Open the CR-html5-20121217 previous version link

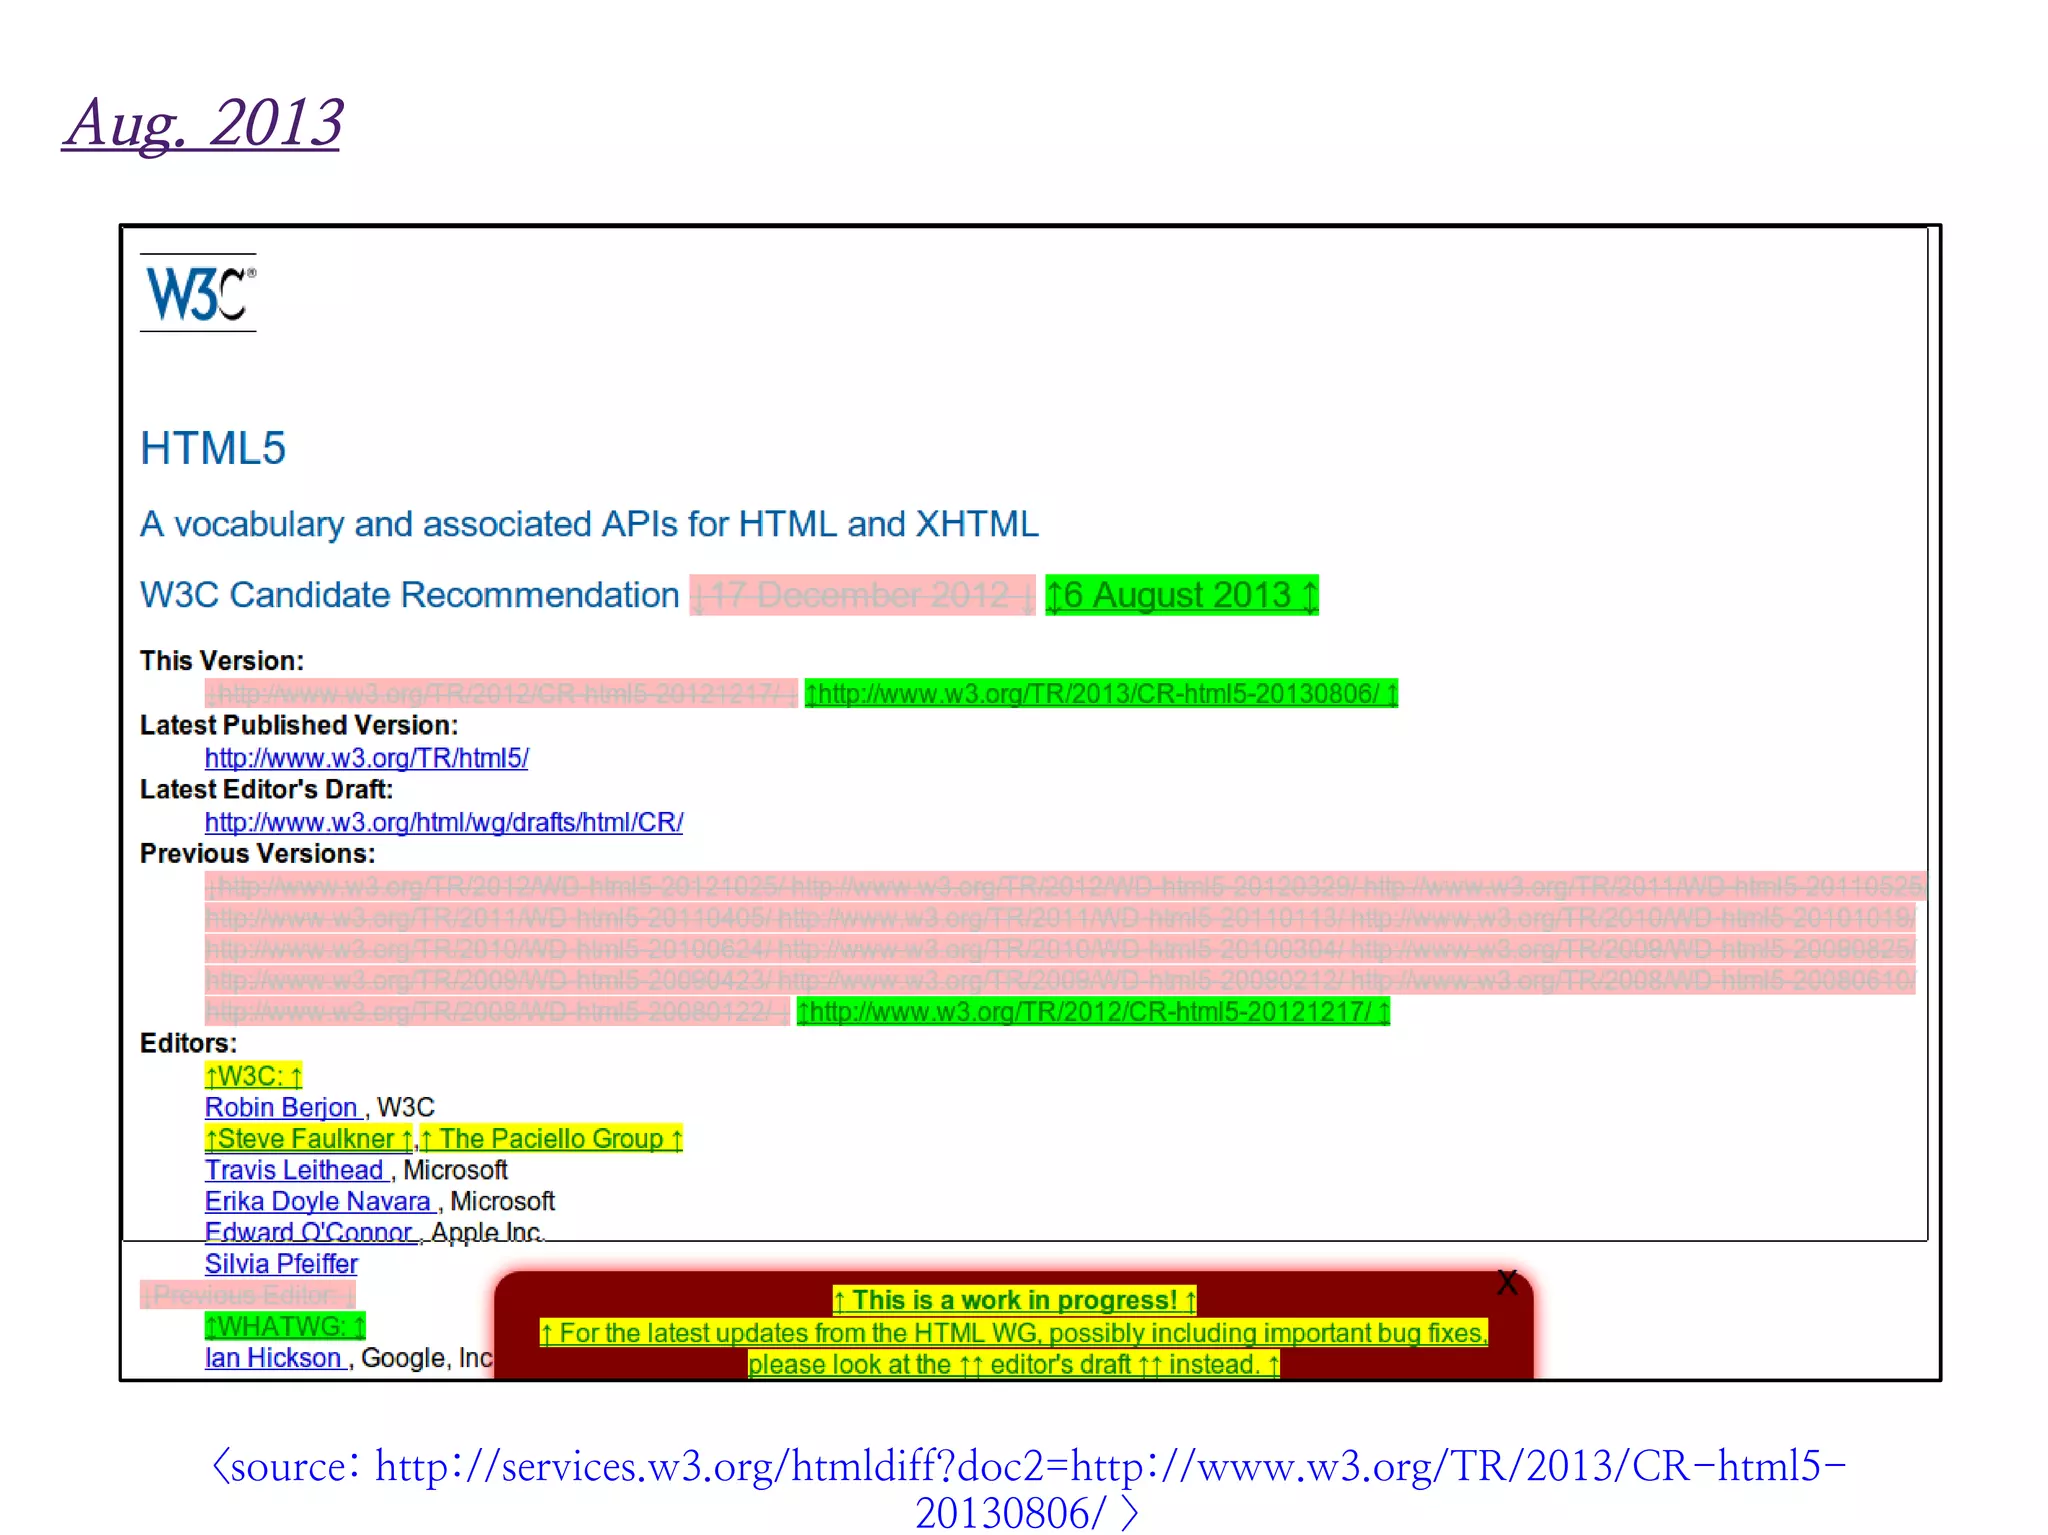point(1093,1012)
